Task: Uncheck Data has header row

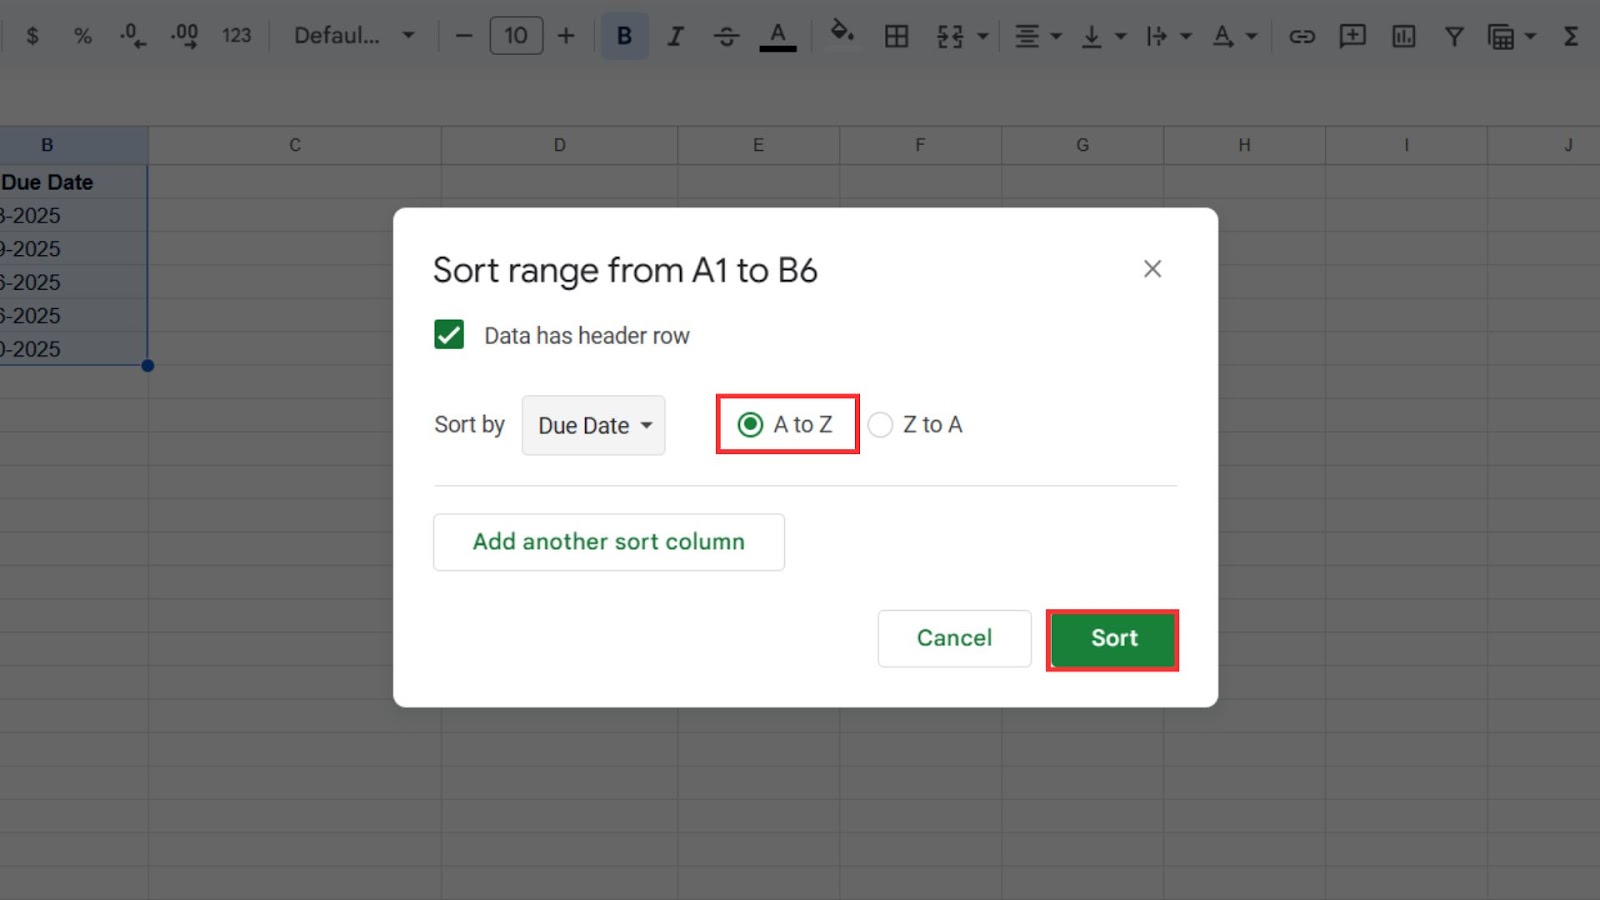Action: pos(448,334)
